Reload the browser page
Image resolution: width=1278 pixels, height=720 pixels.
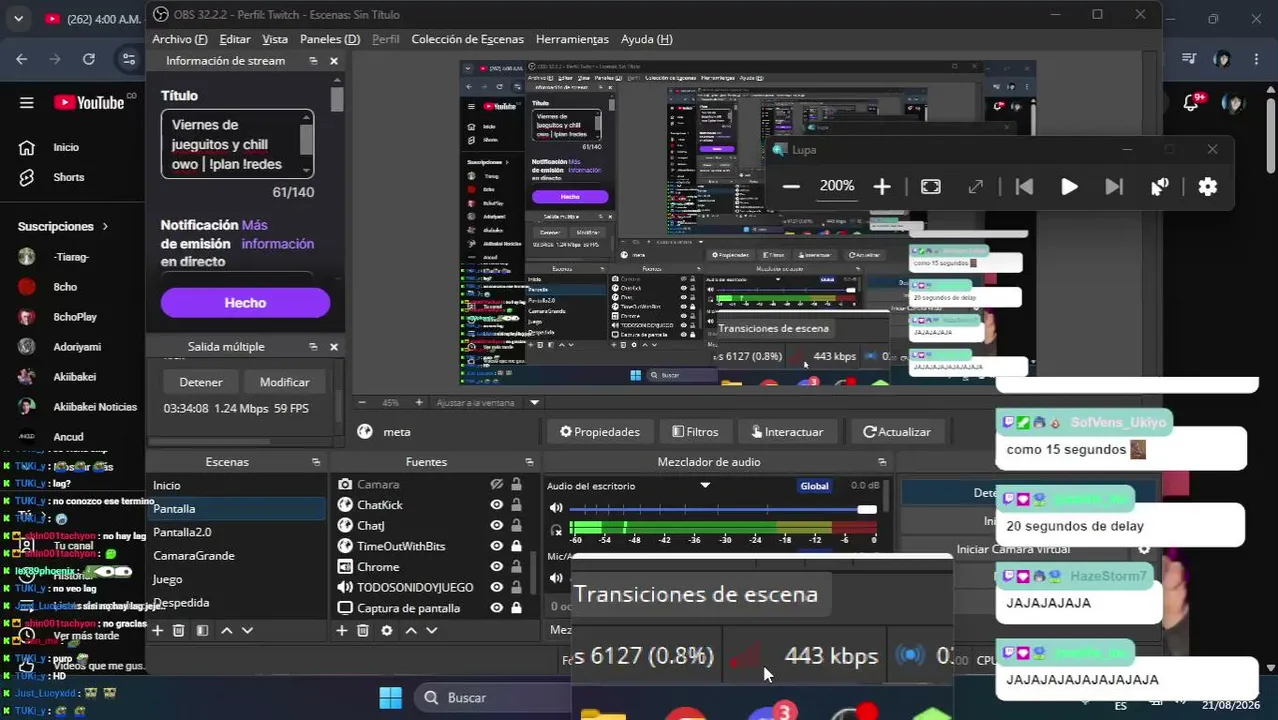coord(89,59)
